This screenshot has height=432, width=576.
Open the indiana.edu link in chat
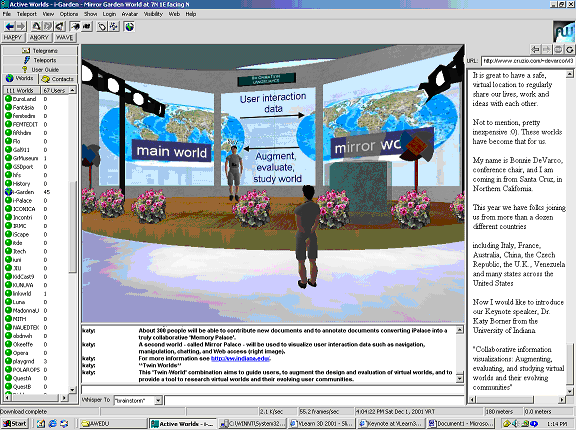coord(241,359)
